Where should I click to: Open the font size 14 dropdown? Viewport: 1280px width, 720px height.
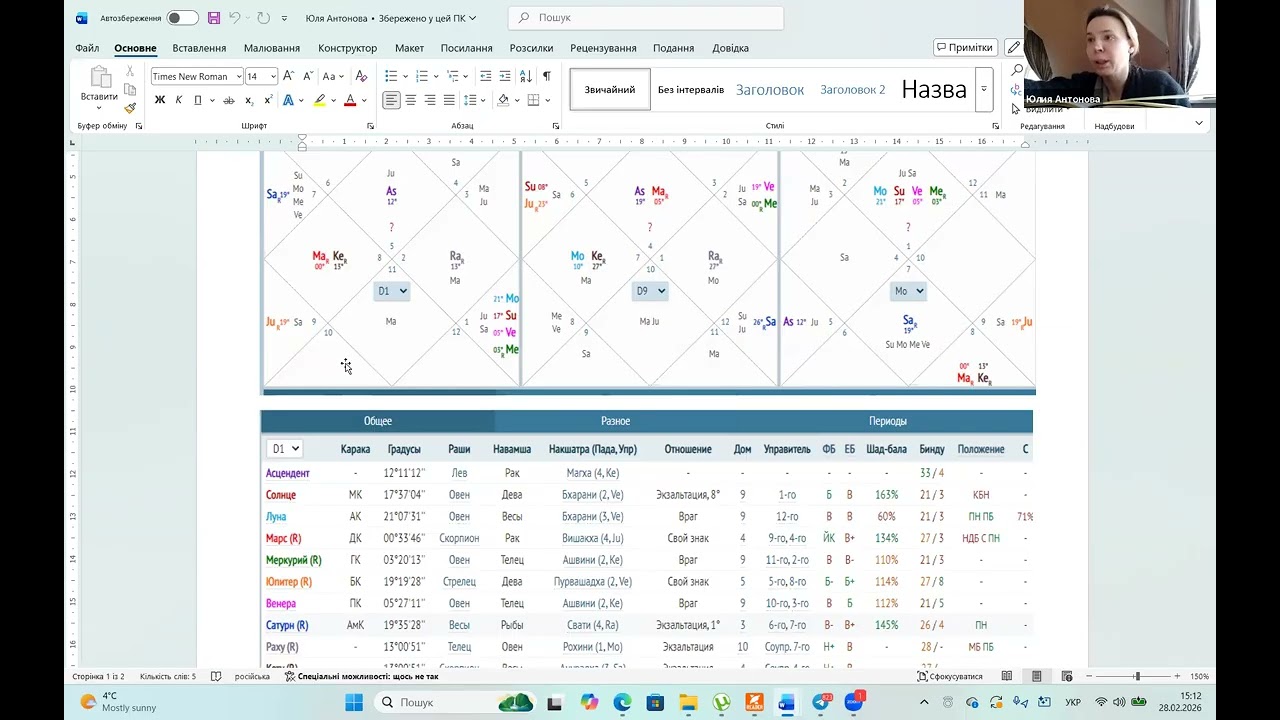point(273,77)
